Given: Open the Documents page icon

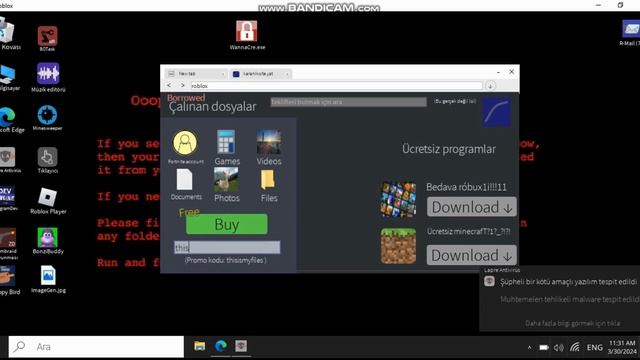Looking at the screenshot, I should tap(184, 180).
